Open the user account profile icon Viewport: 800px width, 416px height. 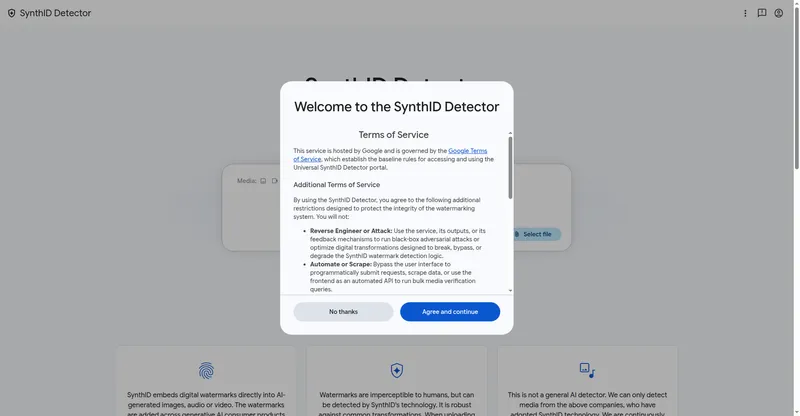pos(779,13)
